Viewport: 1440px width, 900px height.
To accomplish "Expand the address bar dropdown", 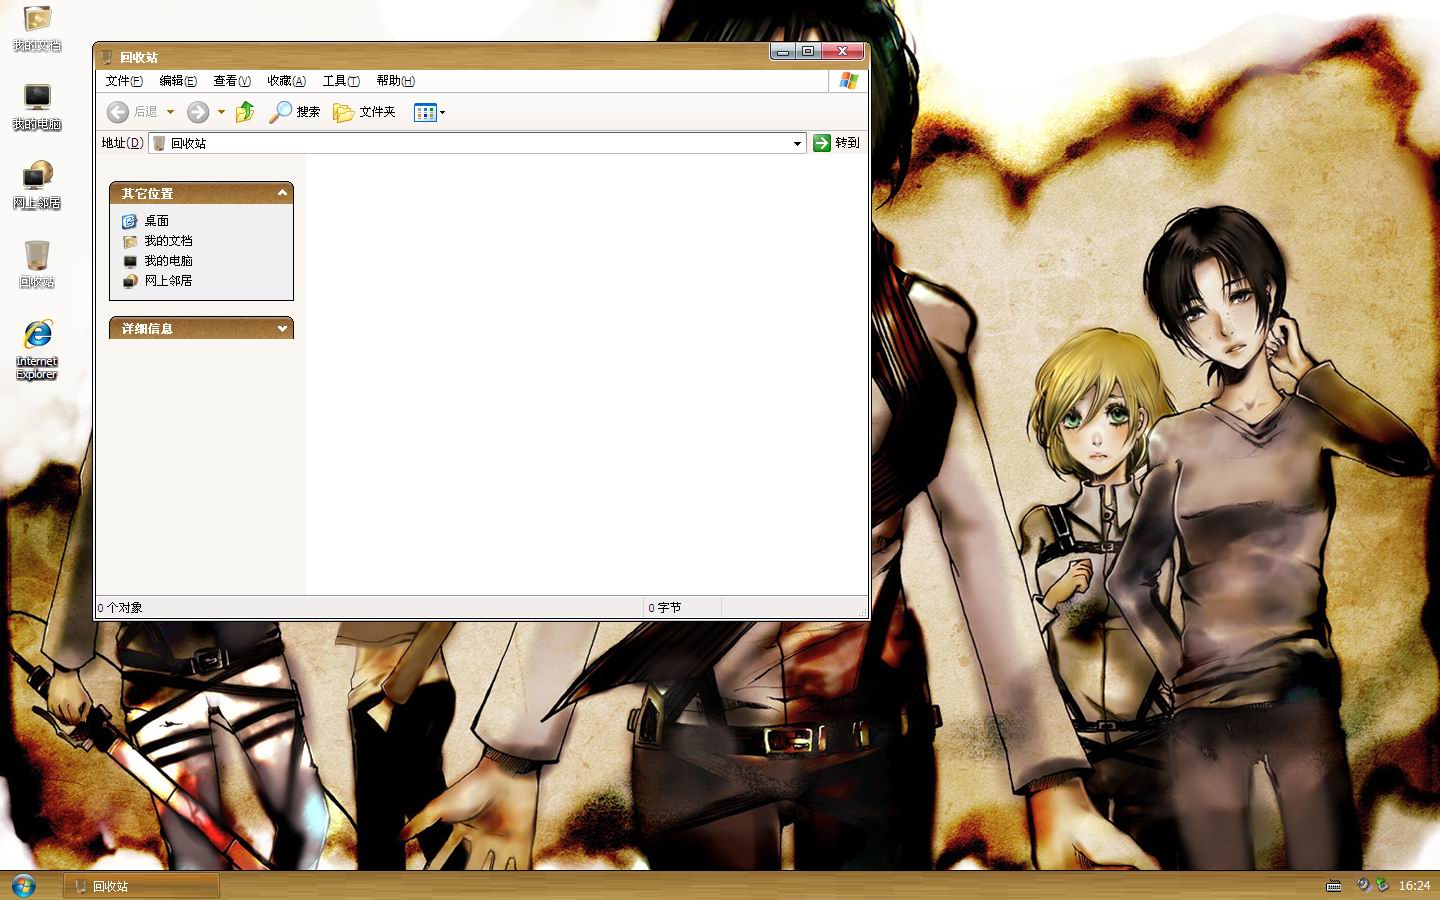I will point(797,143).
